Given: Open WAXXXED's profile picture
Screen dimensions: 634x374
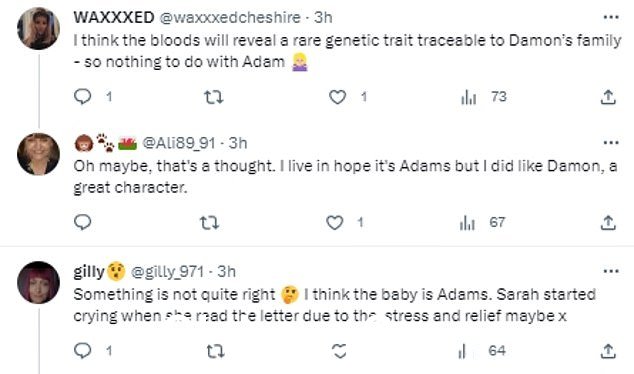Looking at the screenshot, I should pos(38,28).
